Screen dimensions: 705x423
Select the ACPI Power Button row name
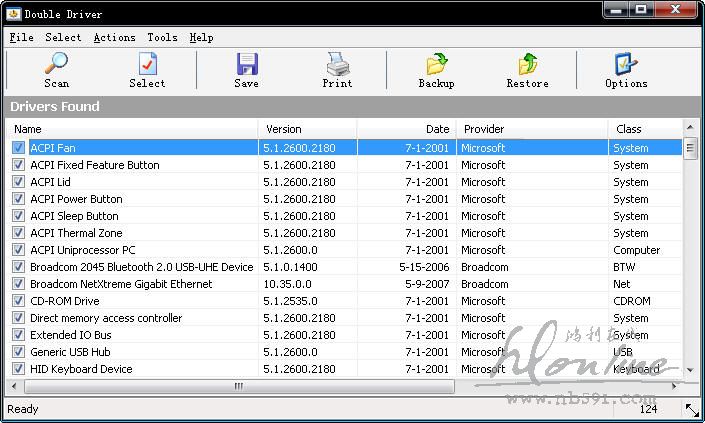pos(76,199)
